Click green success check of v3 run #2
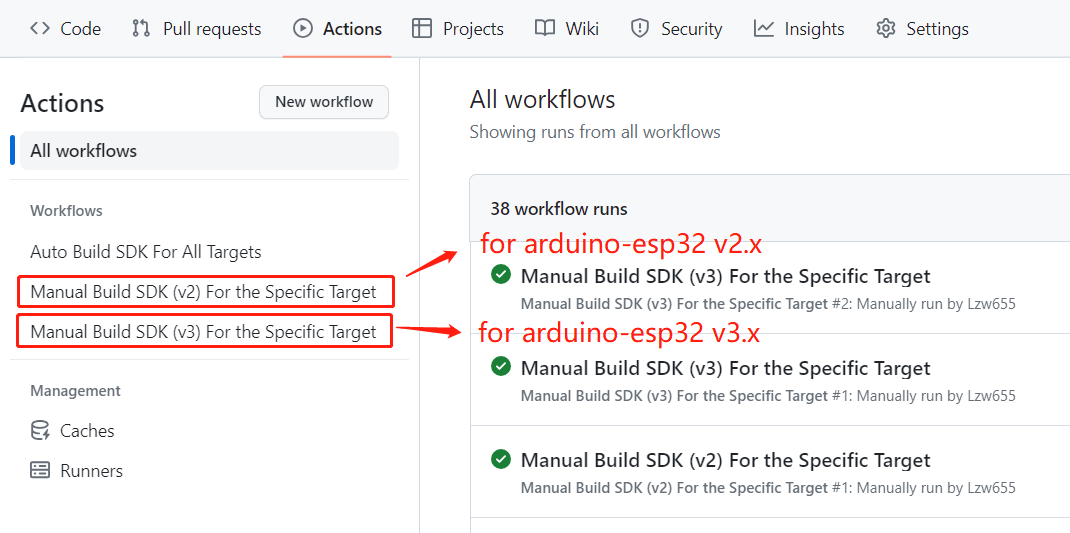The image size is (1070, 533). click(x=501, y=275)
